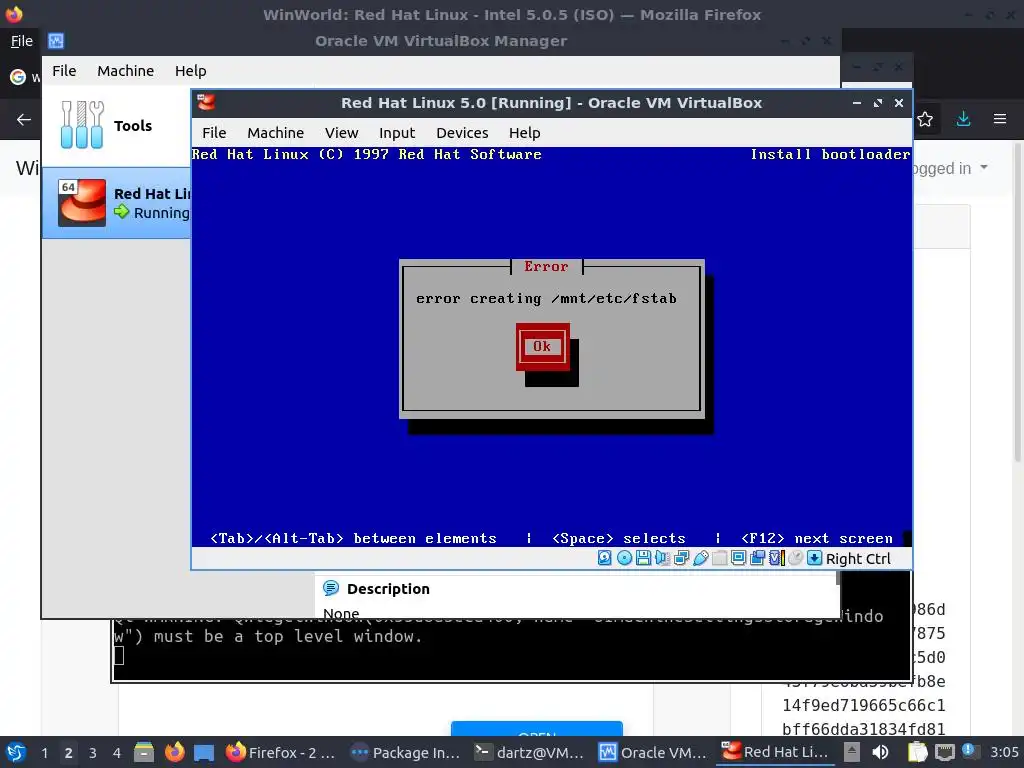Screen dimensions: 1024x768
Task: Bookmark page with Firefox star icon
Action: 925,119
